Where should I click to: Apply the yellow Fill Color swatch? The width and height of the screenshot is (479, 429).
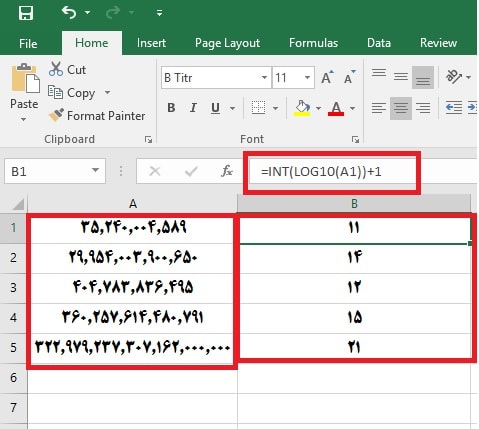click(302, 108)
